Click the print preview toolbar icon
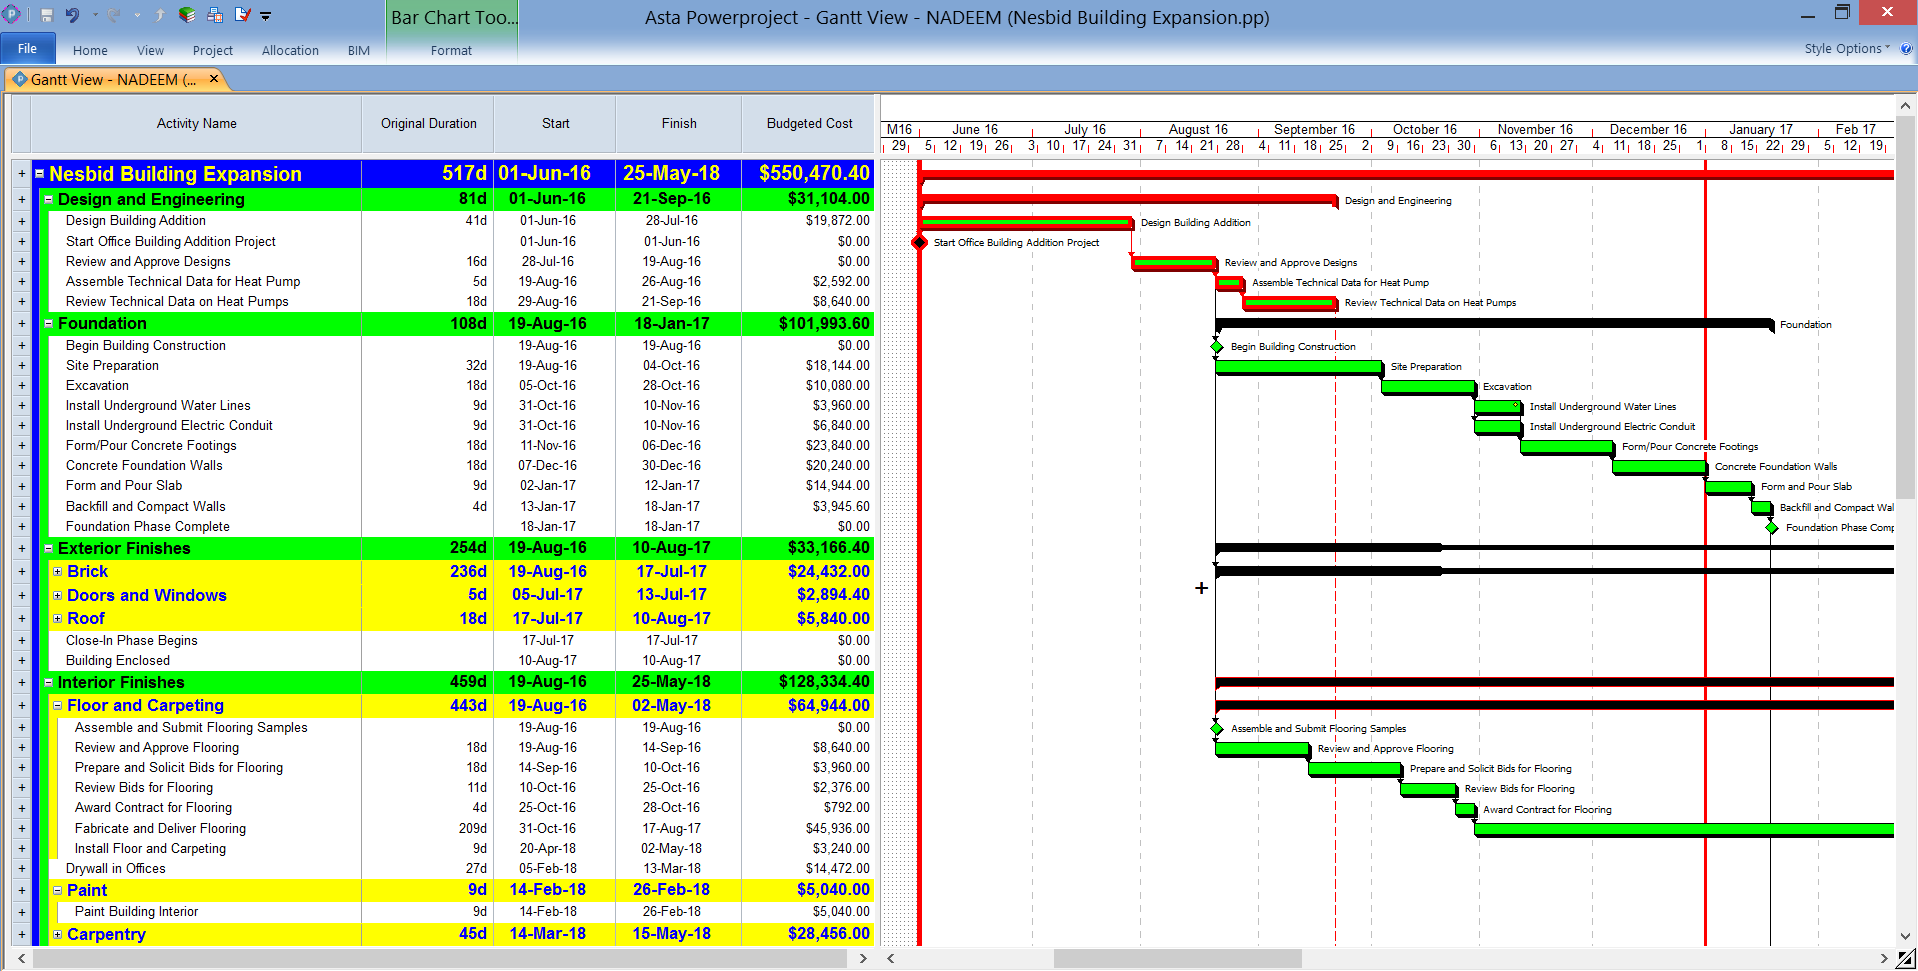The width and height of the screenshot is (1918, 971). pyautogui.click(x=215, y=15)
